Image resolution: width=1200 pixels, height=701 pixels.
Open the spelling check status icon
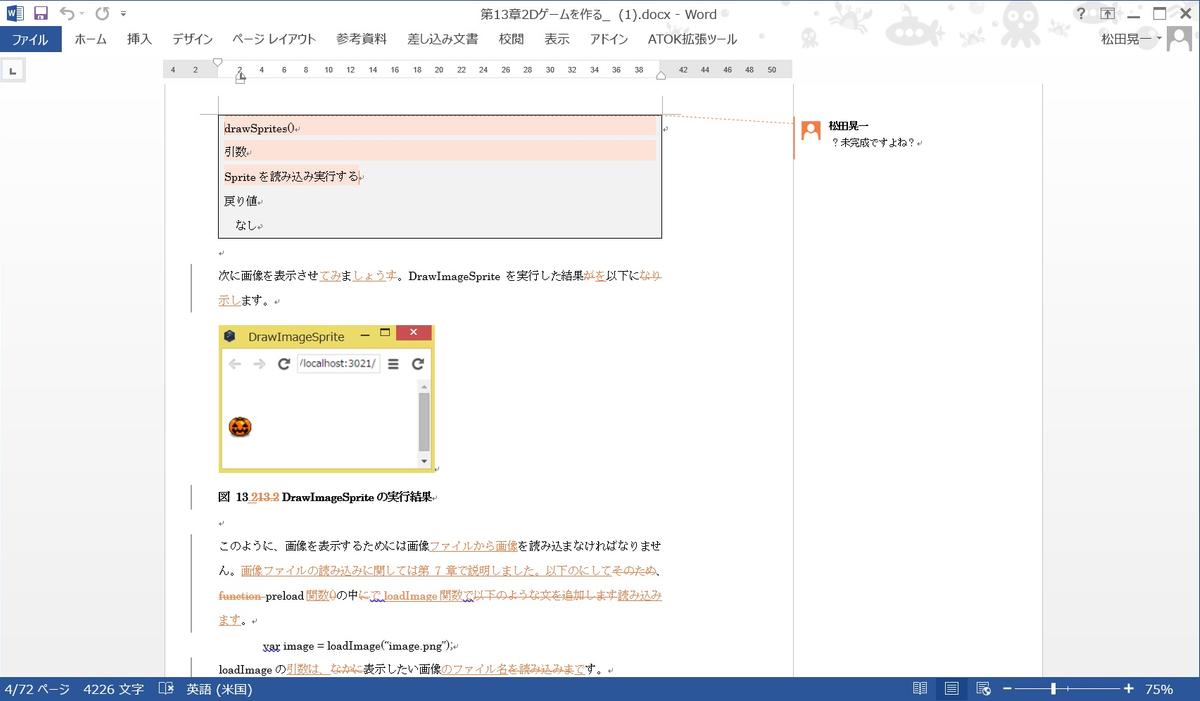click(x=166, y=689)
